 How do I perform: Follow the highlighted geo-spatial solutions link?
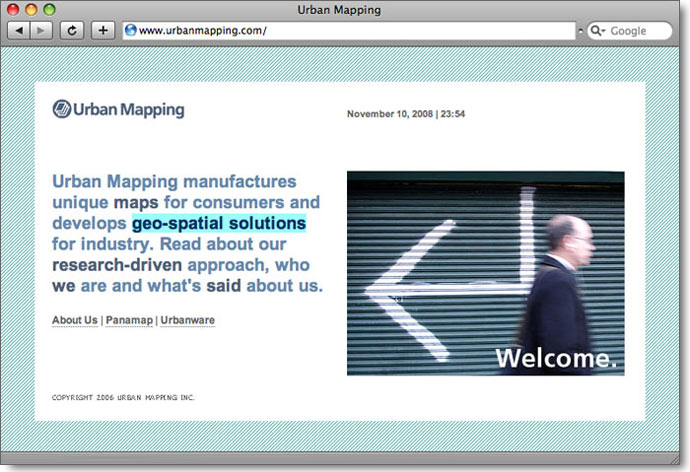(x=219, y=223)
